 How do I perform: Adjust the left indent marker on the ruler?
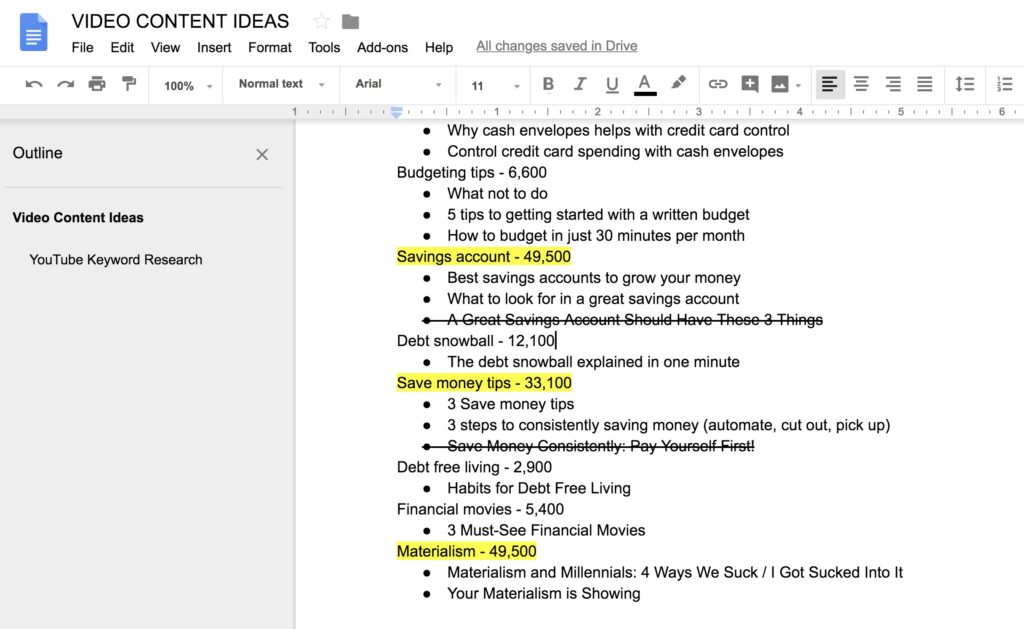(396, 112)
